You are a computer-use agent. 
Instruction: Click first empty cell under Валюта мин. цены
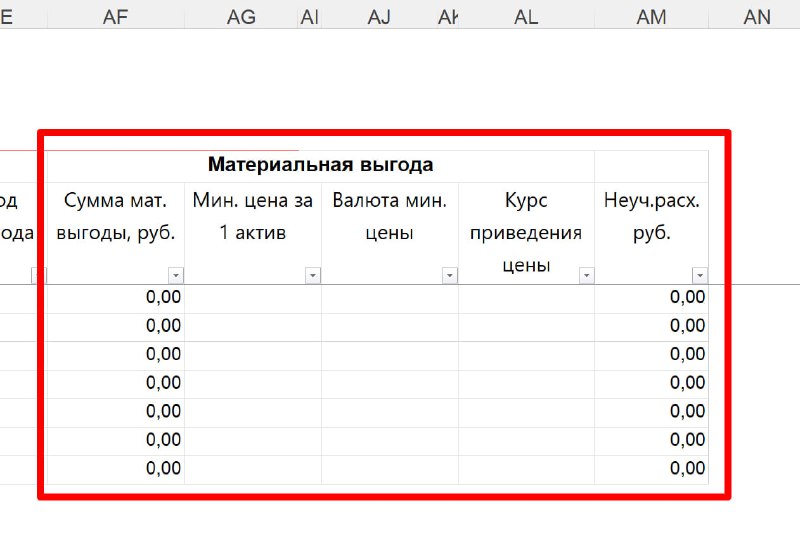[389, 297]
